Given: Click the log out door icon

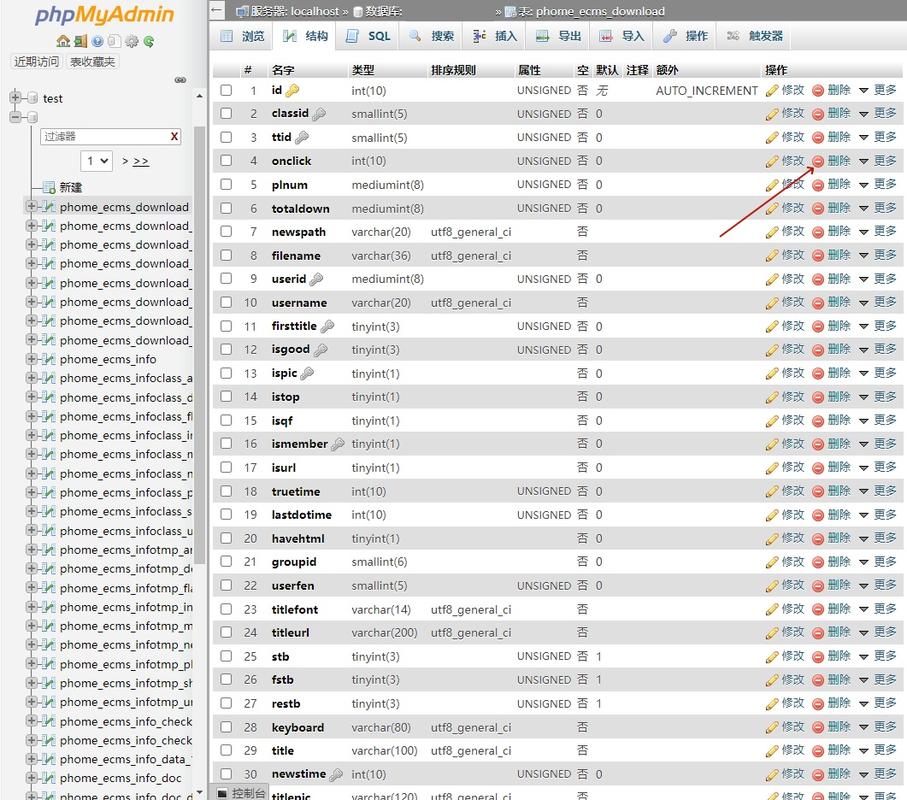Looking at the screenshot, I should point(79,42).
